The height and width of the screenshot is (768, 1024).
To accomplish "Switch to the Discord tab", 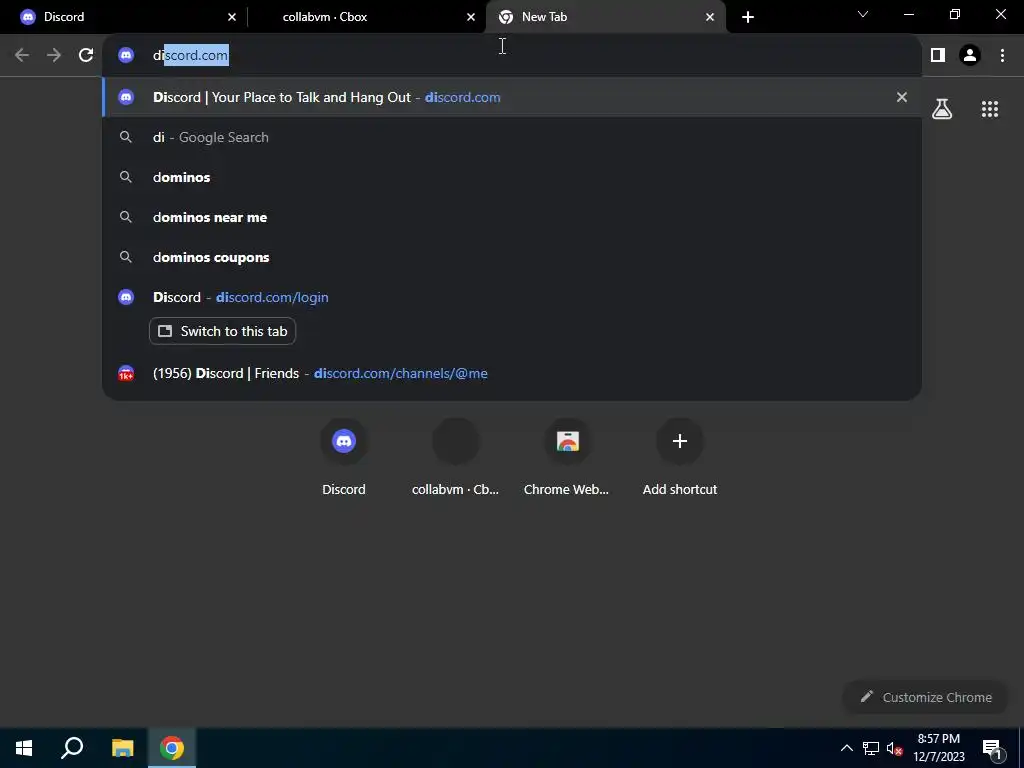I will [x=124, y=17].
